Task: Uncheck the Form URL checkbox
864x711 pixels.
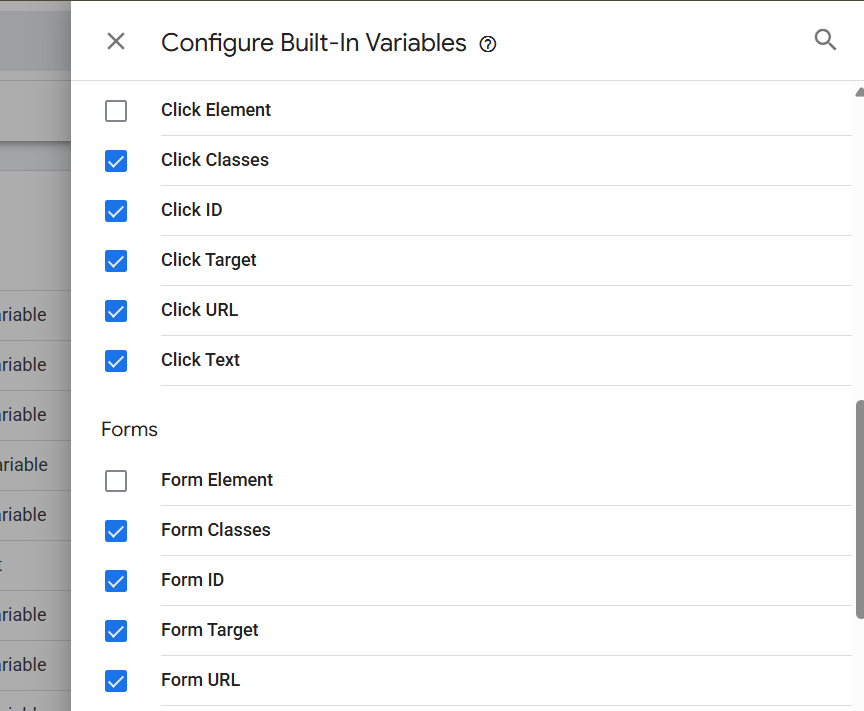Action: pyautogui.click(x=116, y=681)
